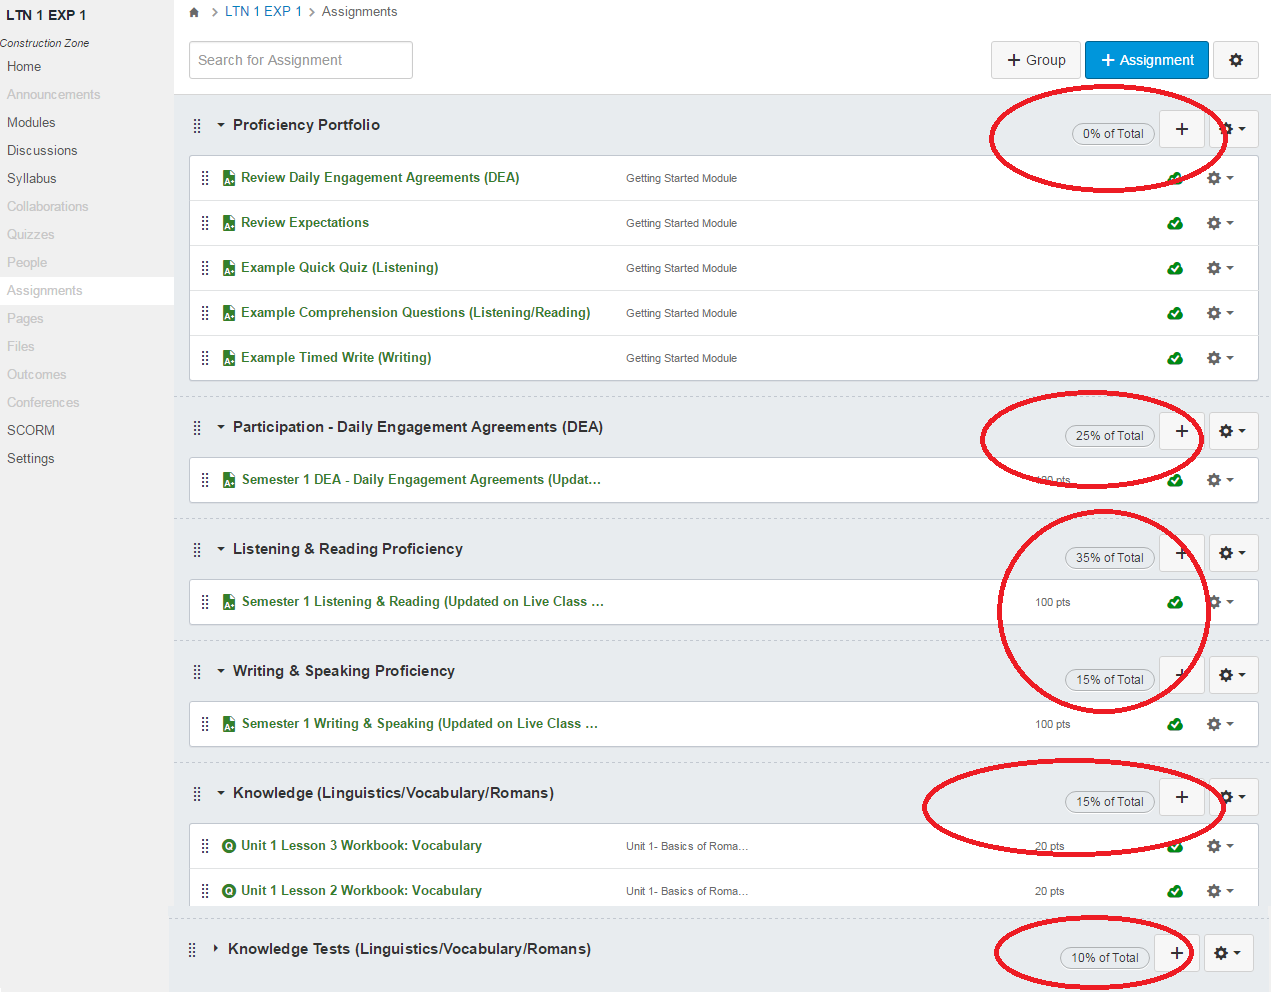Open the Review Daily Engagement Agreements (DEA) assignment
The image size is (1271, 992).
(x=380, y=178)
